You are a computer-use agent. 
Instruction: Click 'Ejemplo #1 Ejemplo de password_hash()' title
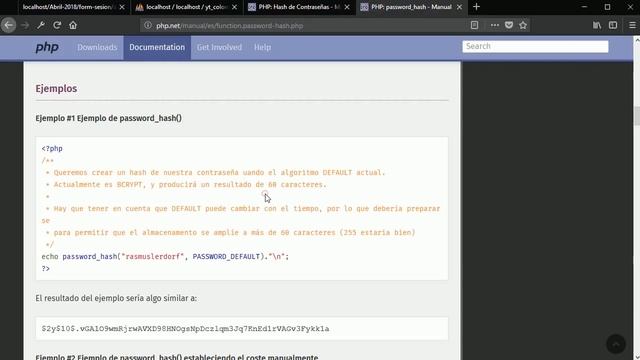click(x=109, y=118)
